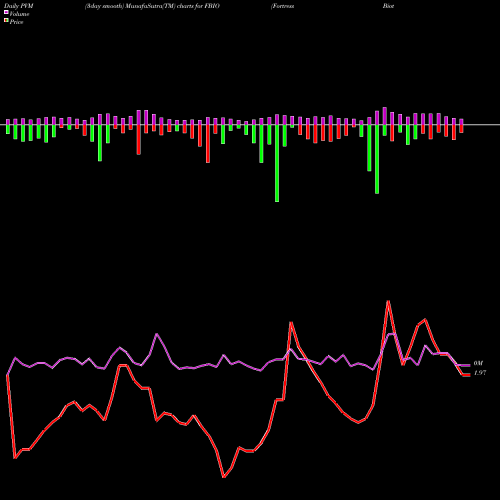Click the '(Fortress' company name text
The height and width of the screenshot is (500, 500).
tap(283, 6)
